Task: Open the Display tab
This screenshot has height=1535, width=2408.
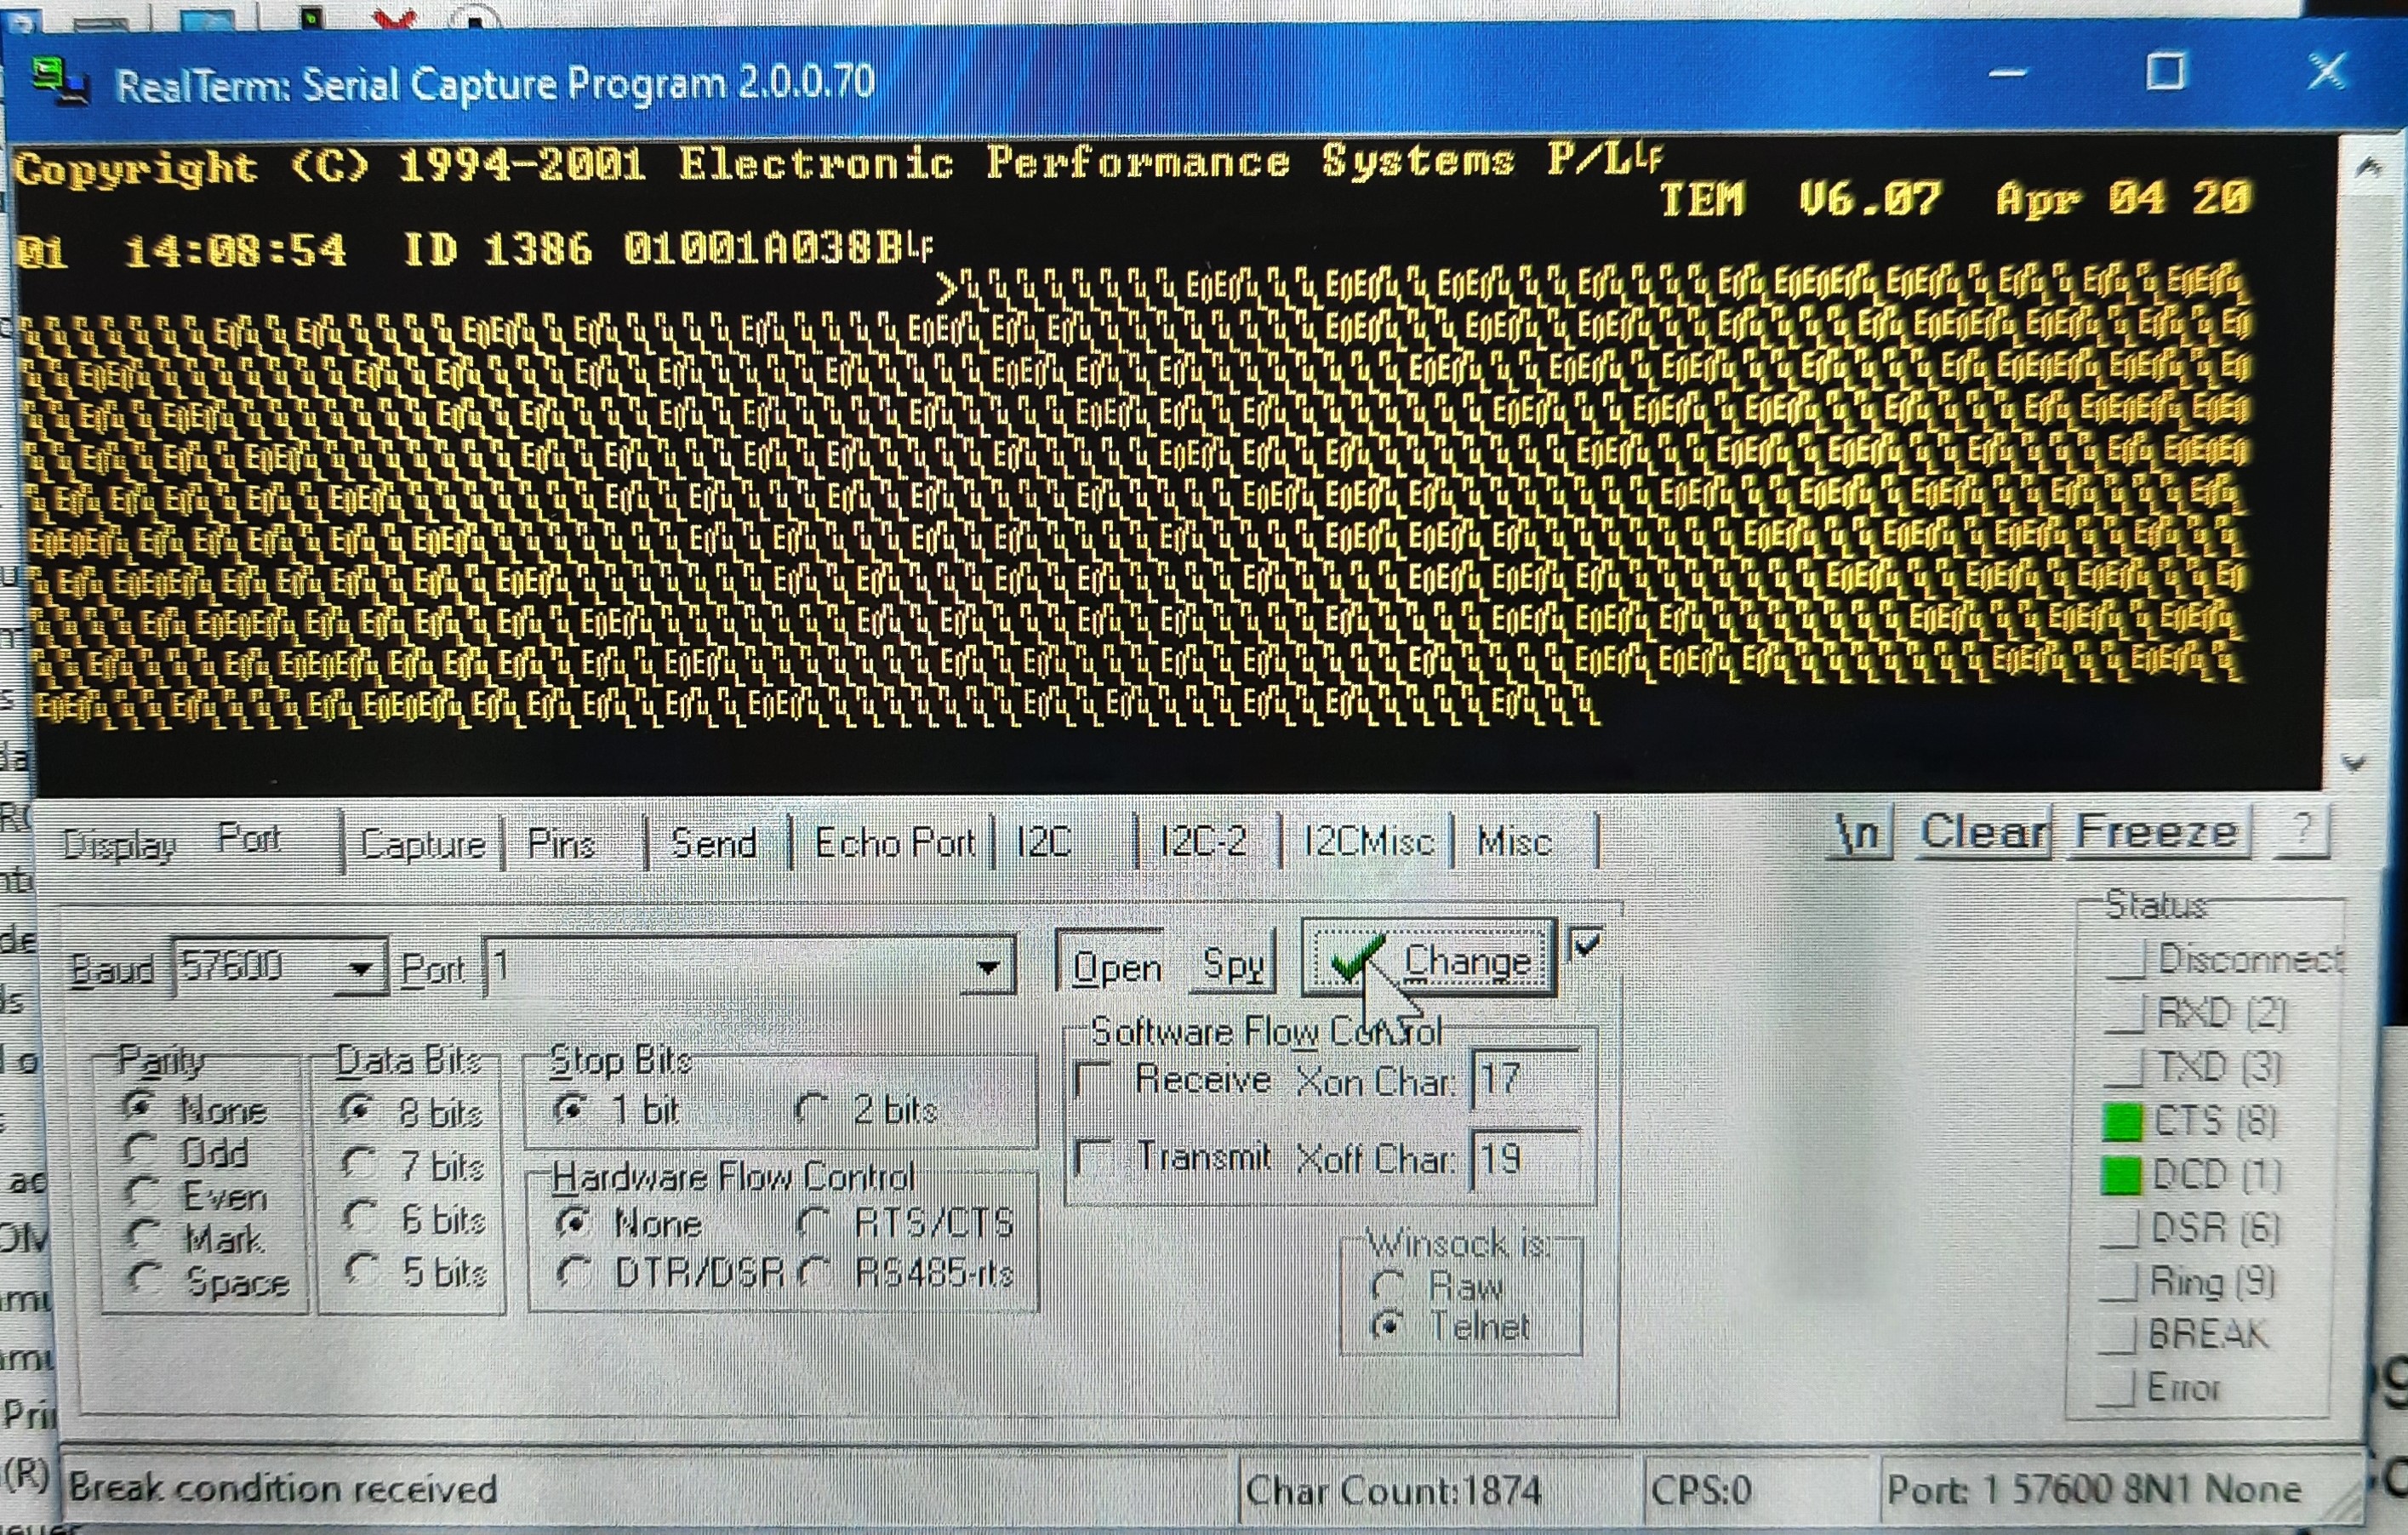Action: [x=120, y=845]
